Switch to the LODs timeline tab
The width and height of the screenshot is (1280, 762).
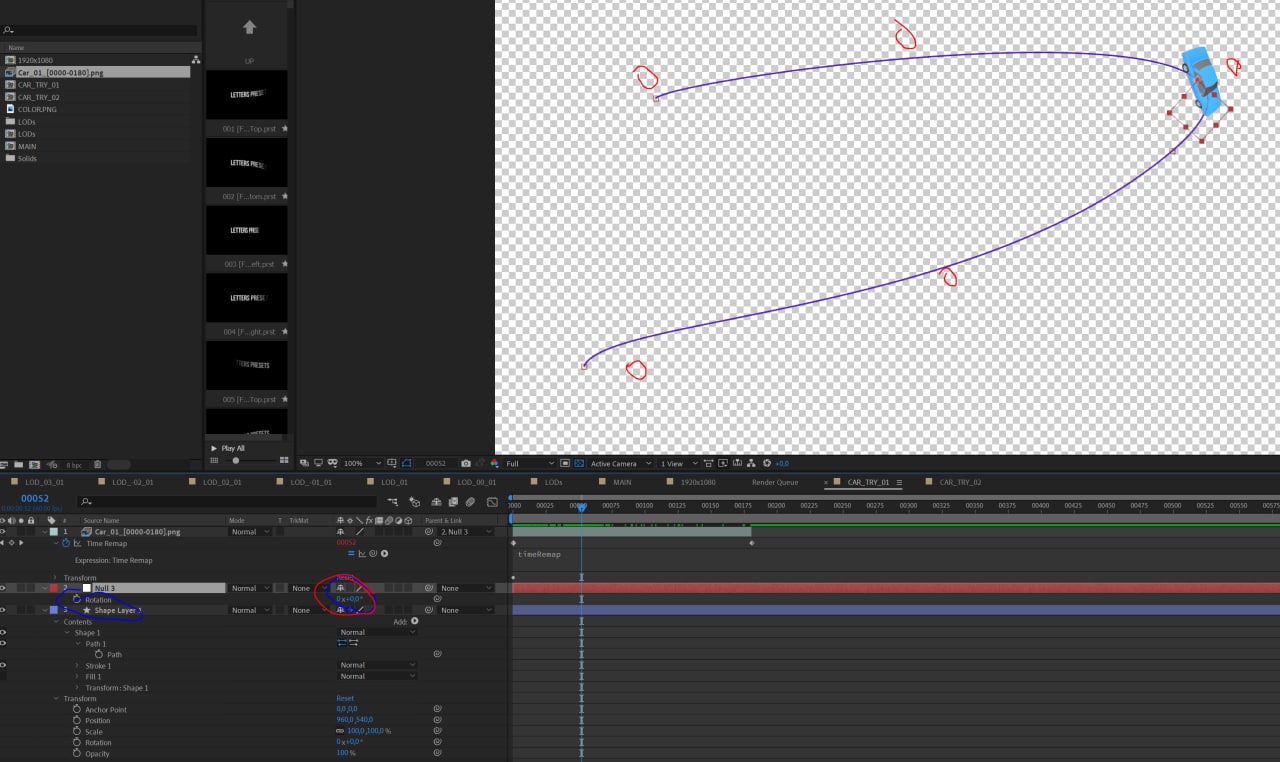coord(553,482)
